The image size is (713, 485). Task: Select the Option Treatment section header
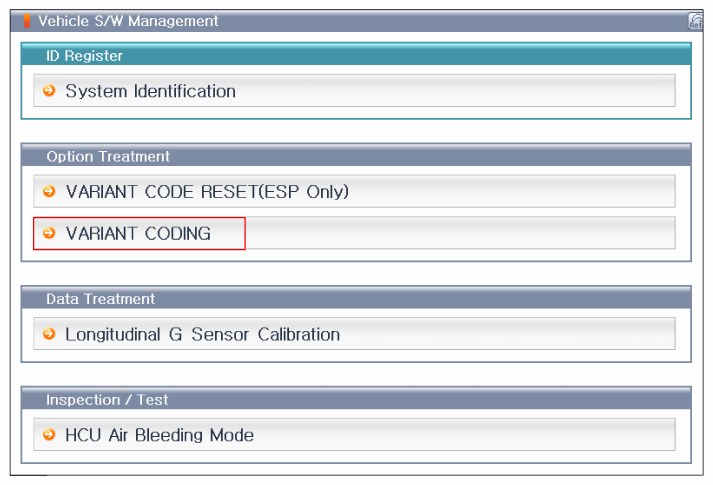[x=108, y=156]
